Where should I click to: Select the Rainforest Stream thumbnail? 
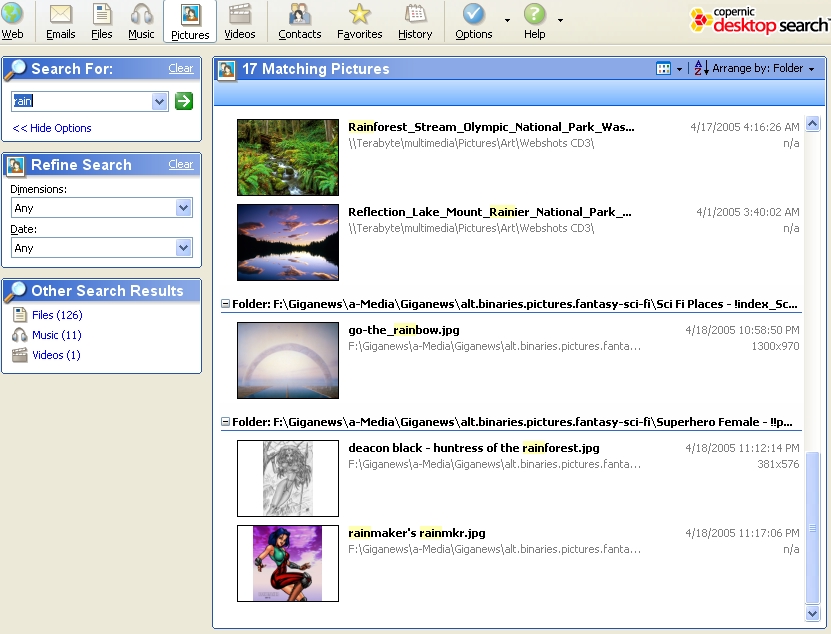(x=288, y=157)
